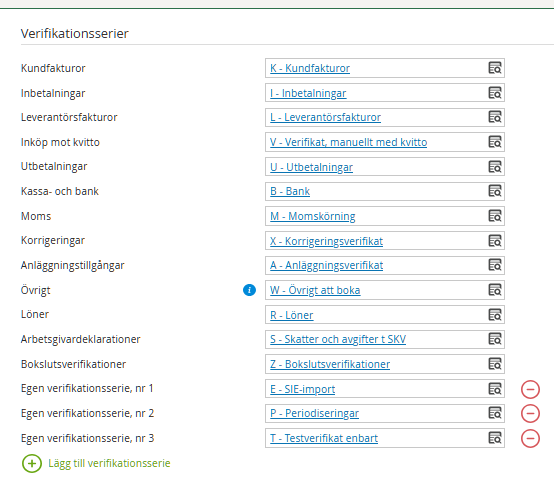Open lookup icon in Leverantörsfakturor row
This screenshot has width=554, height=495.
495,117
